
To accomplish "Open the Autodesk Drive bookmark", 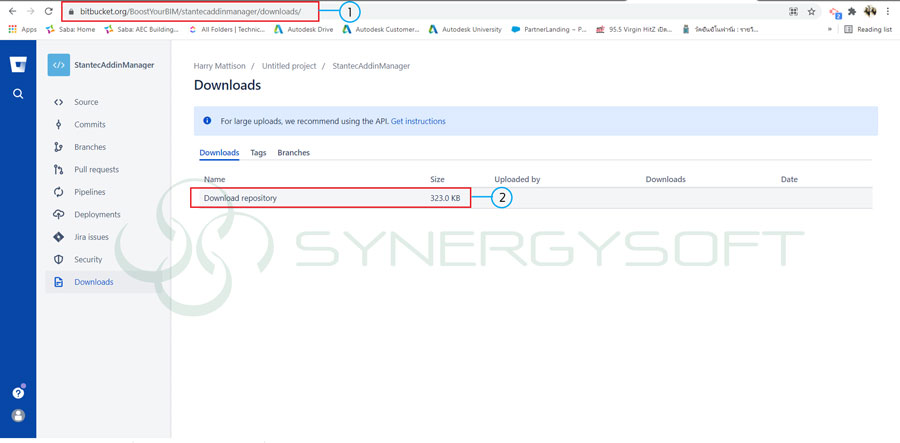I will [x=304, y=29].
